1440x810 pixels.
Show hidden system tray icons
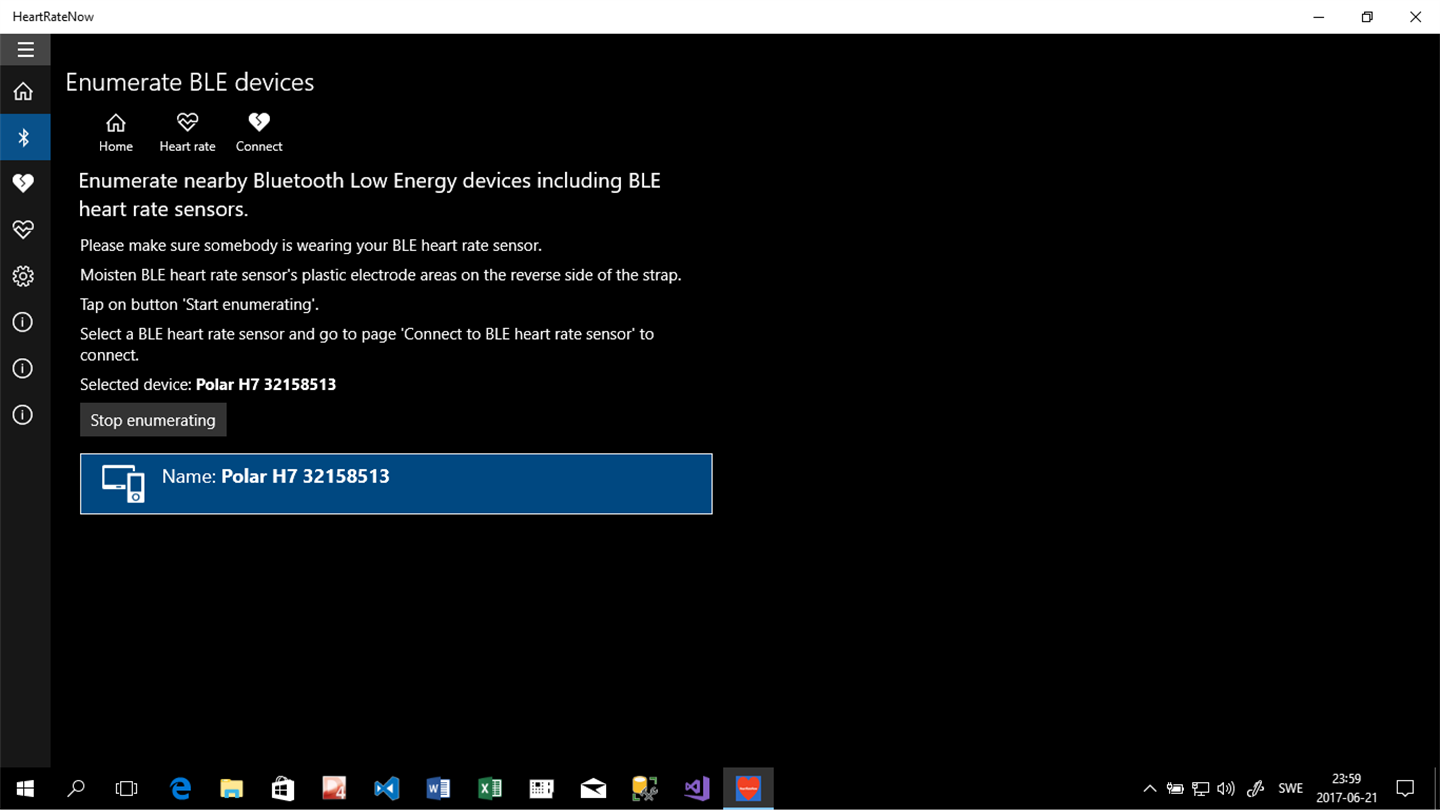1150,789
